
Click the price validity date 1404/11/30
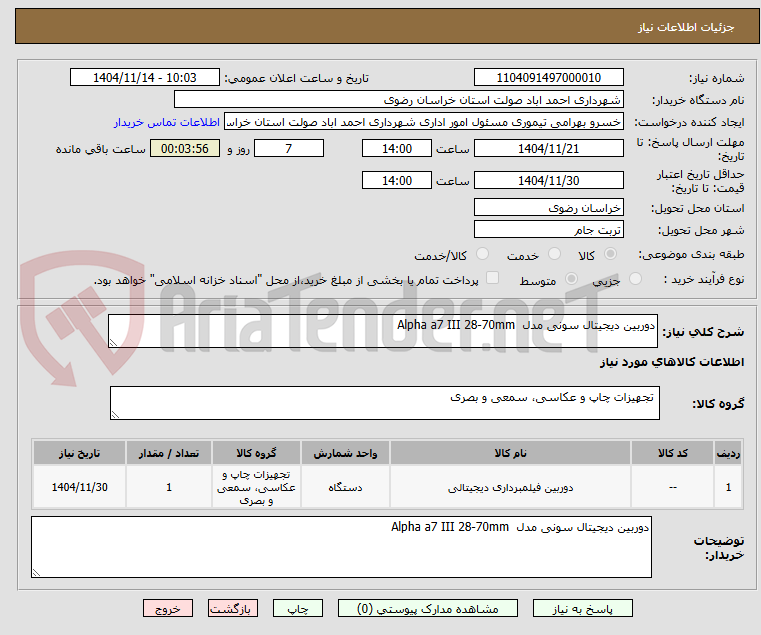click(548, 181)
